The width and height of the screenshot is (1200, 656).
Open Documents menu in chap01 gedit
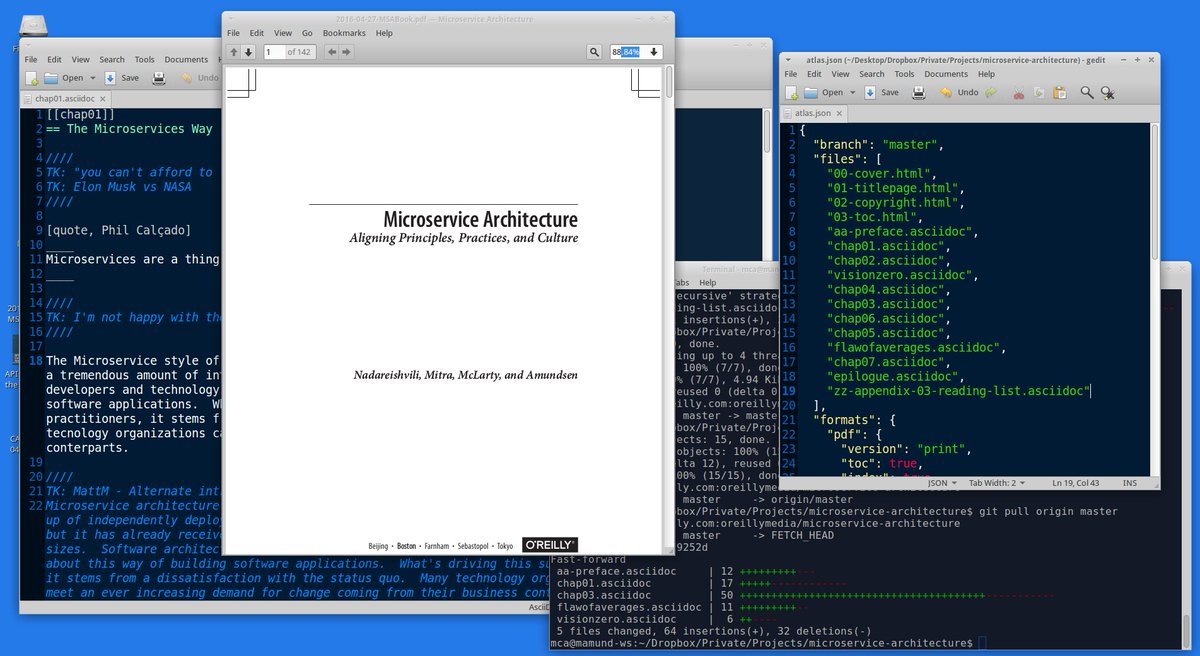point(186,59)
